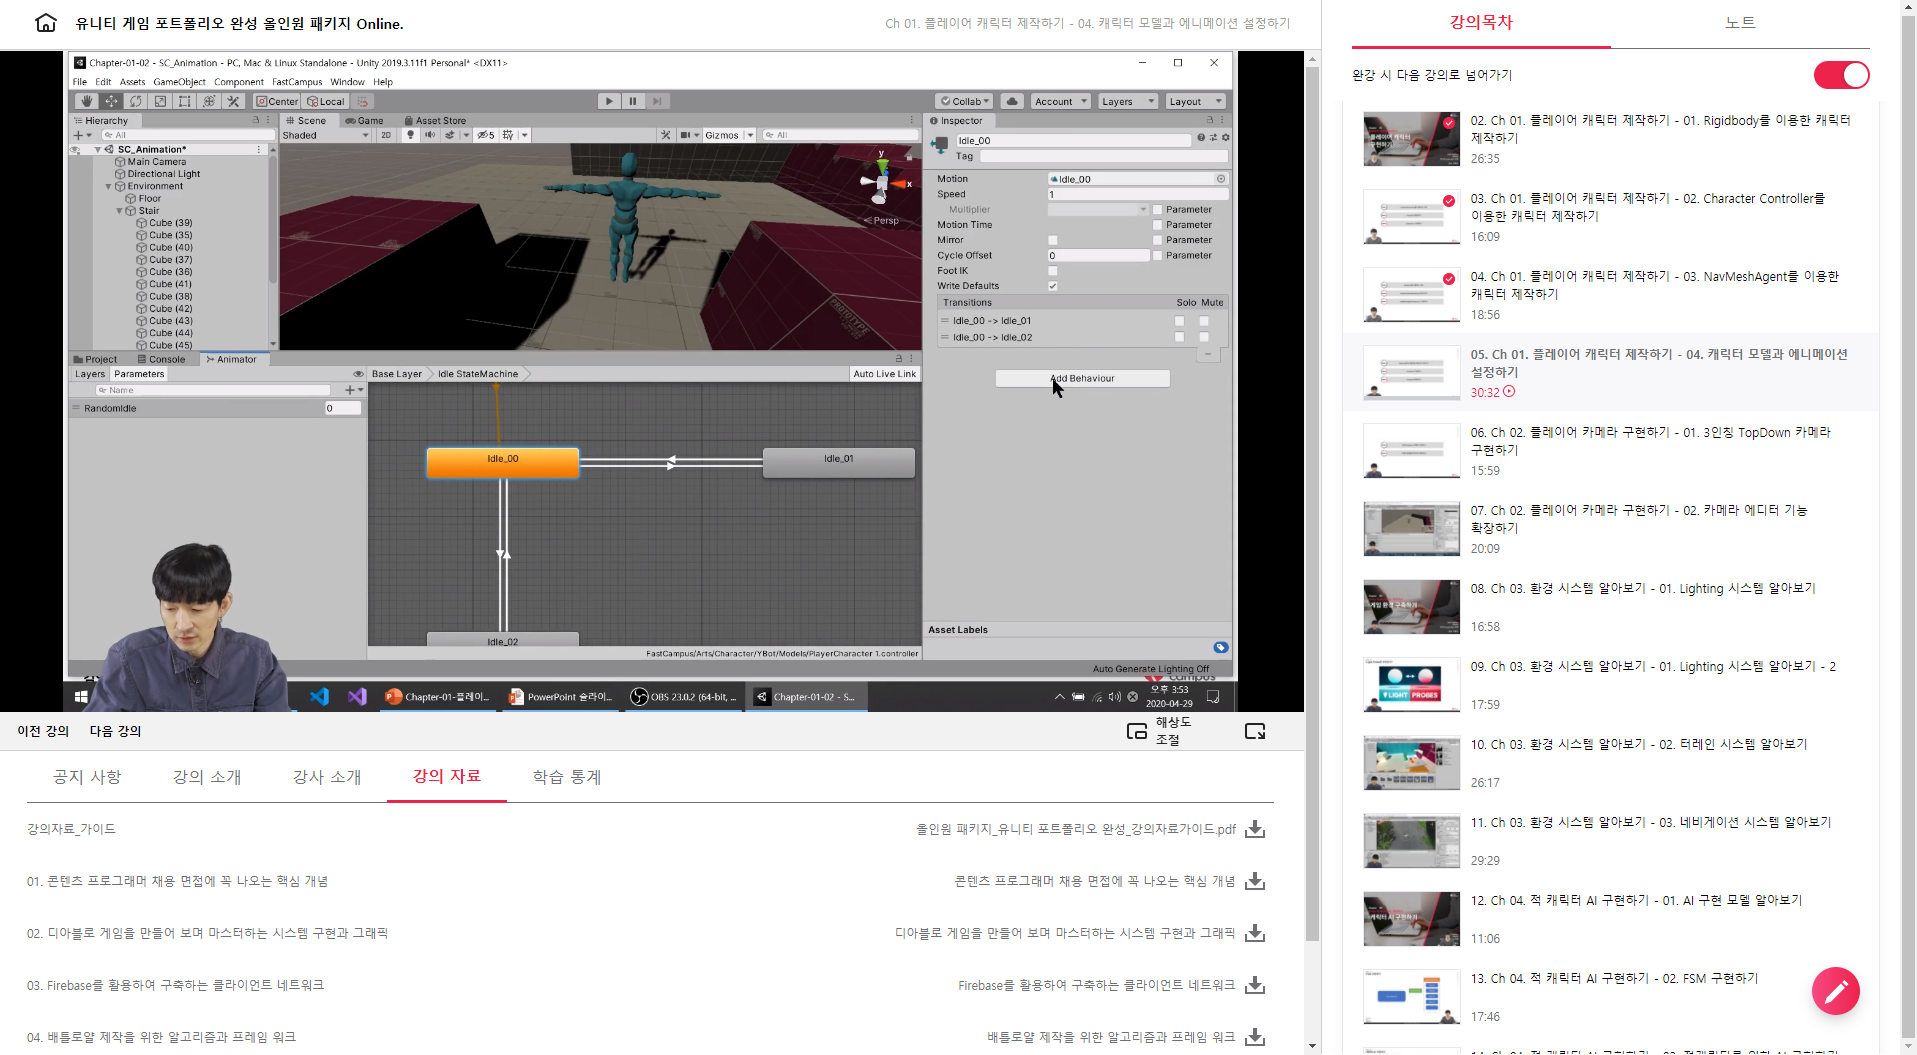Open the Account dropdown
Screen dimensions: 1917x1055
click(1061, 101)
